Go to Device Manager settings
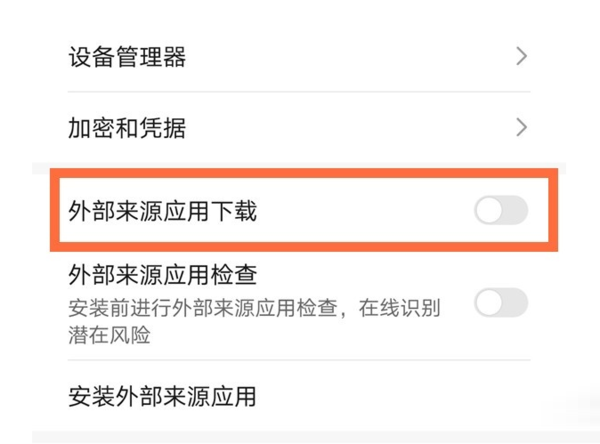The width and height of the screenshot is (600, 444). point(127,57)
